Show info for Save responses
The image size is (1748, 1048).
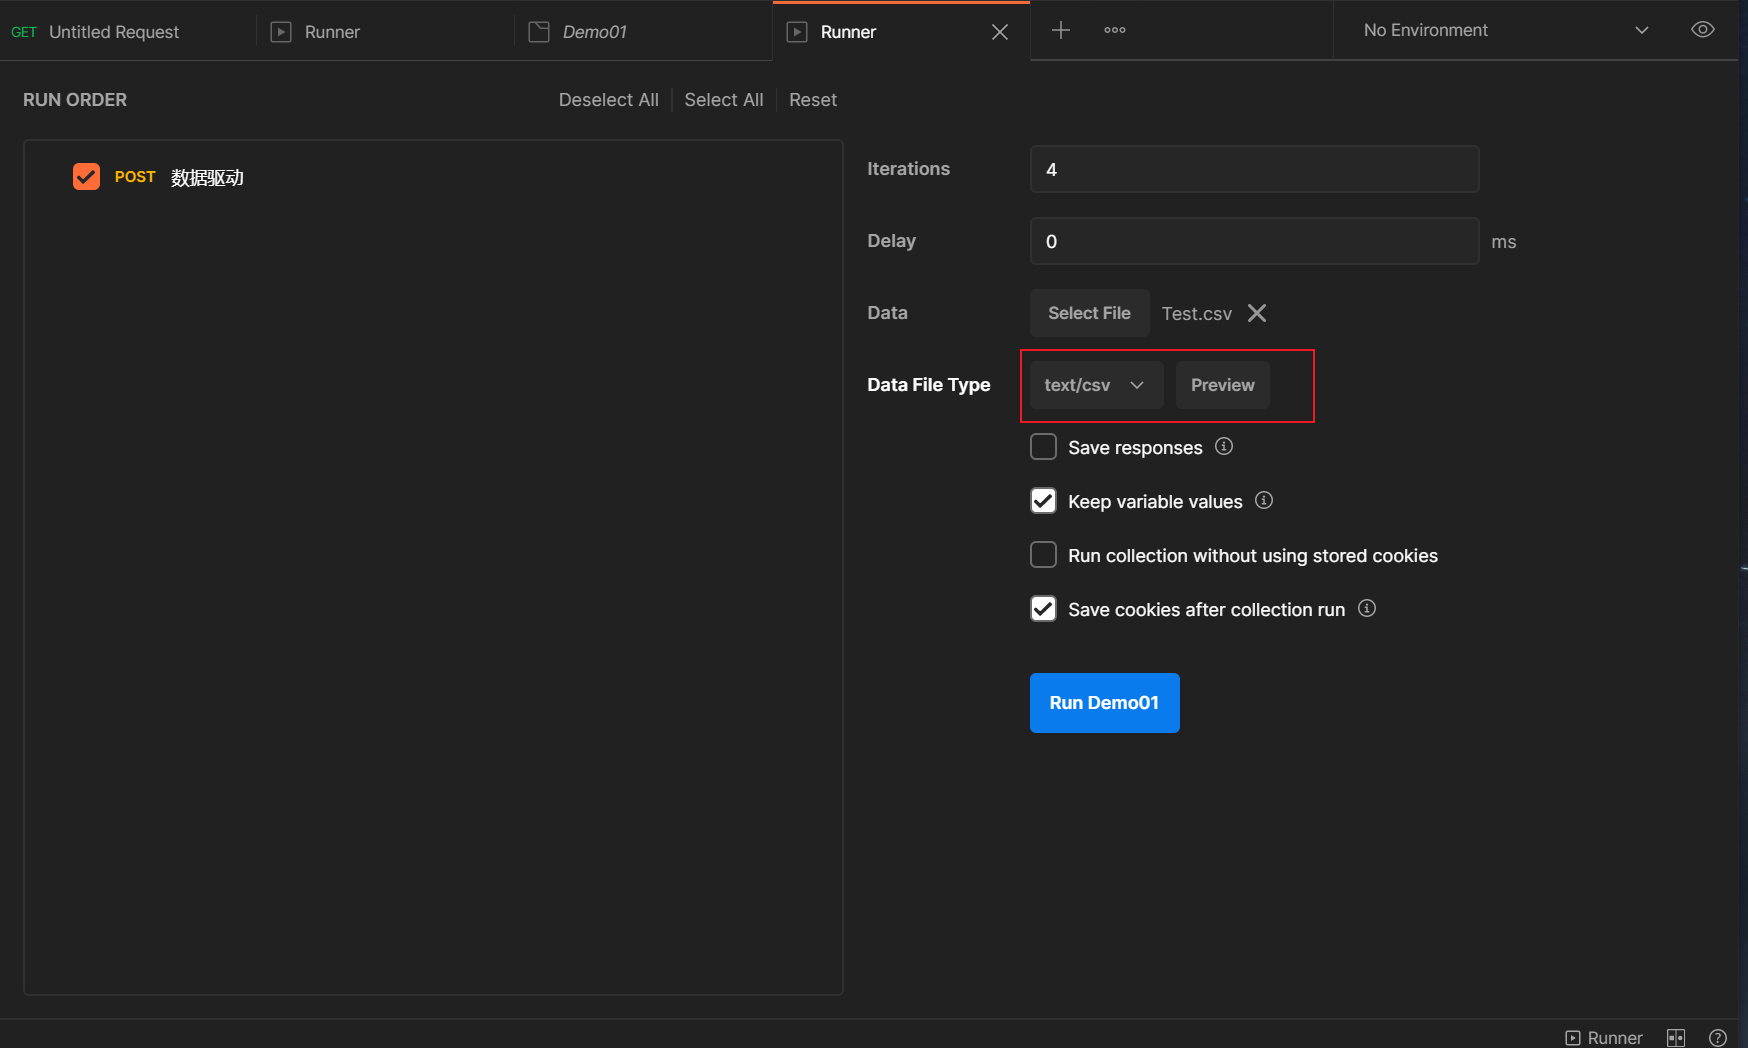coord(1224,446)
